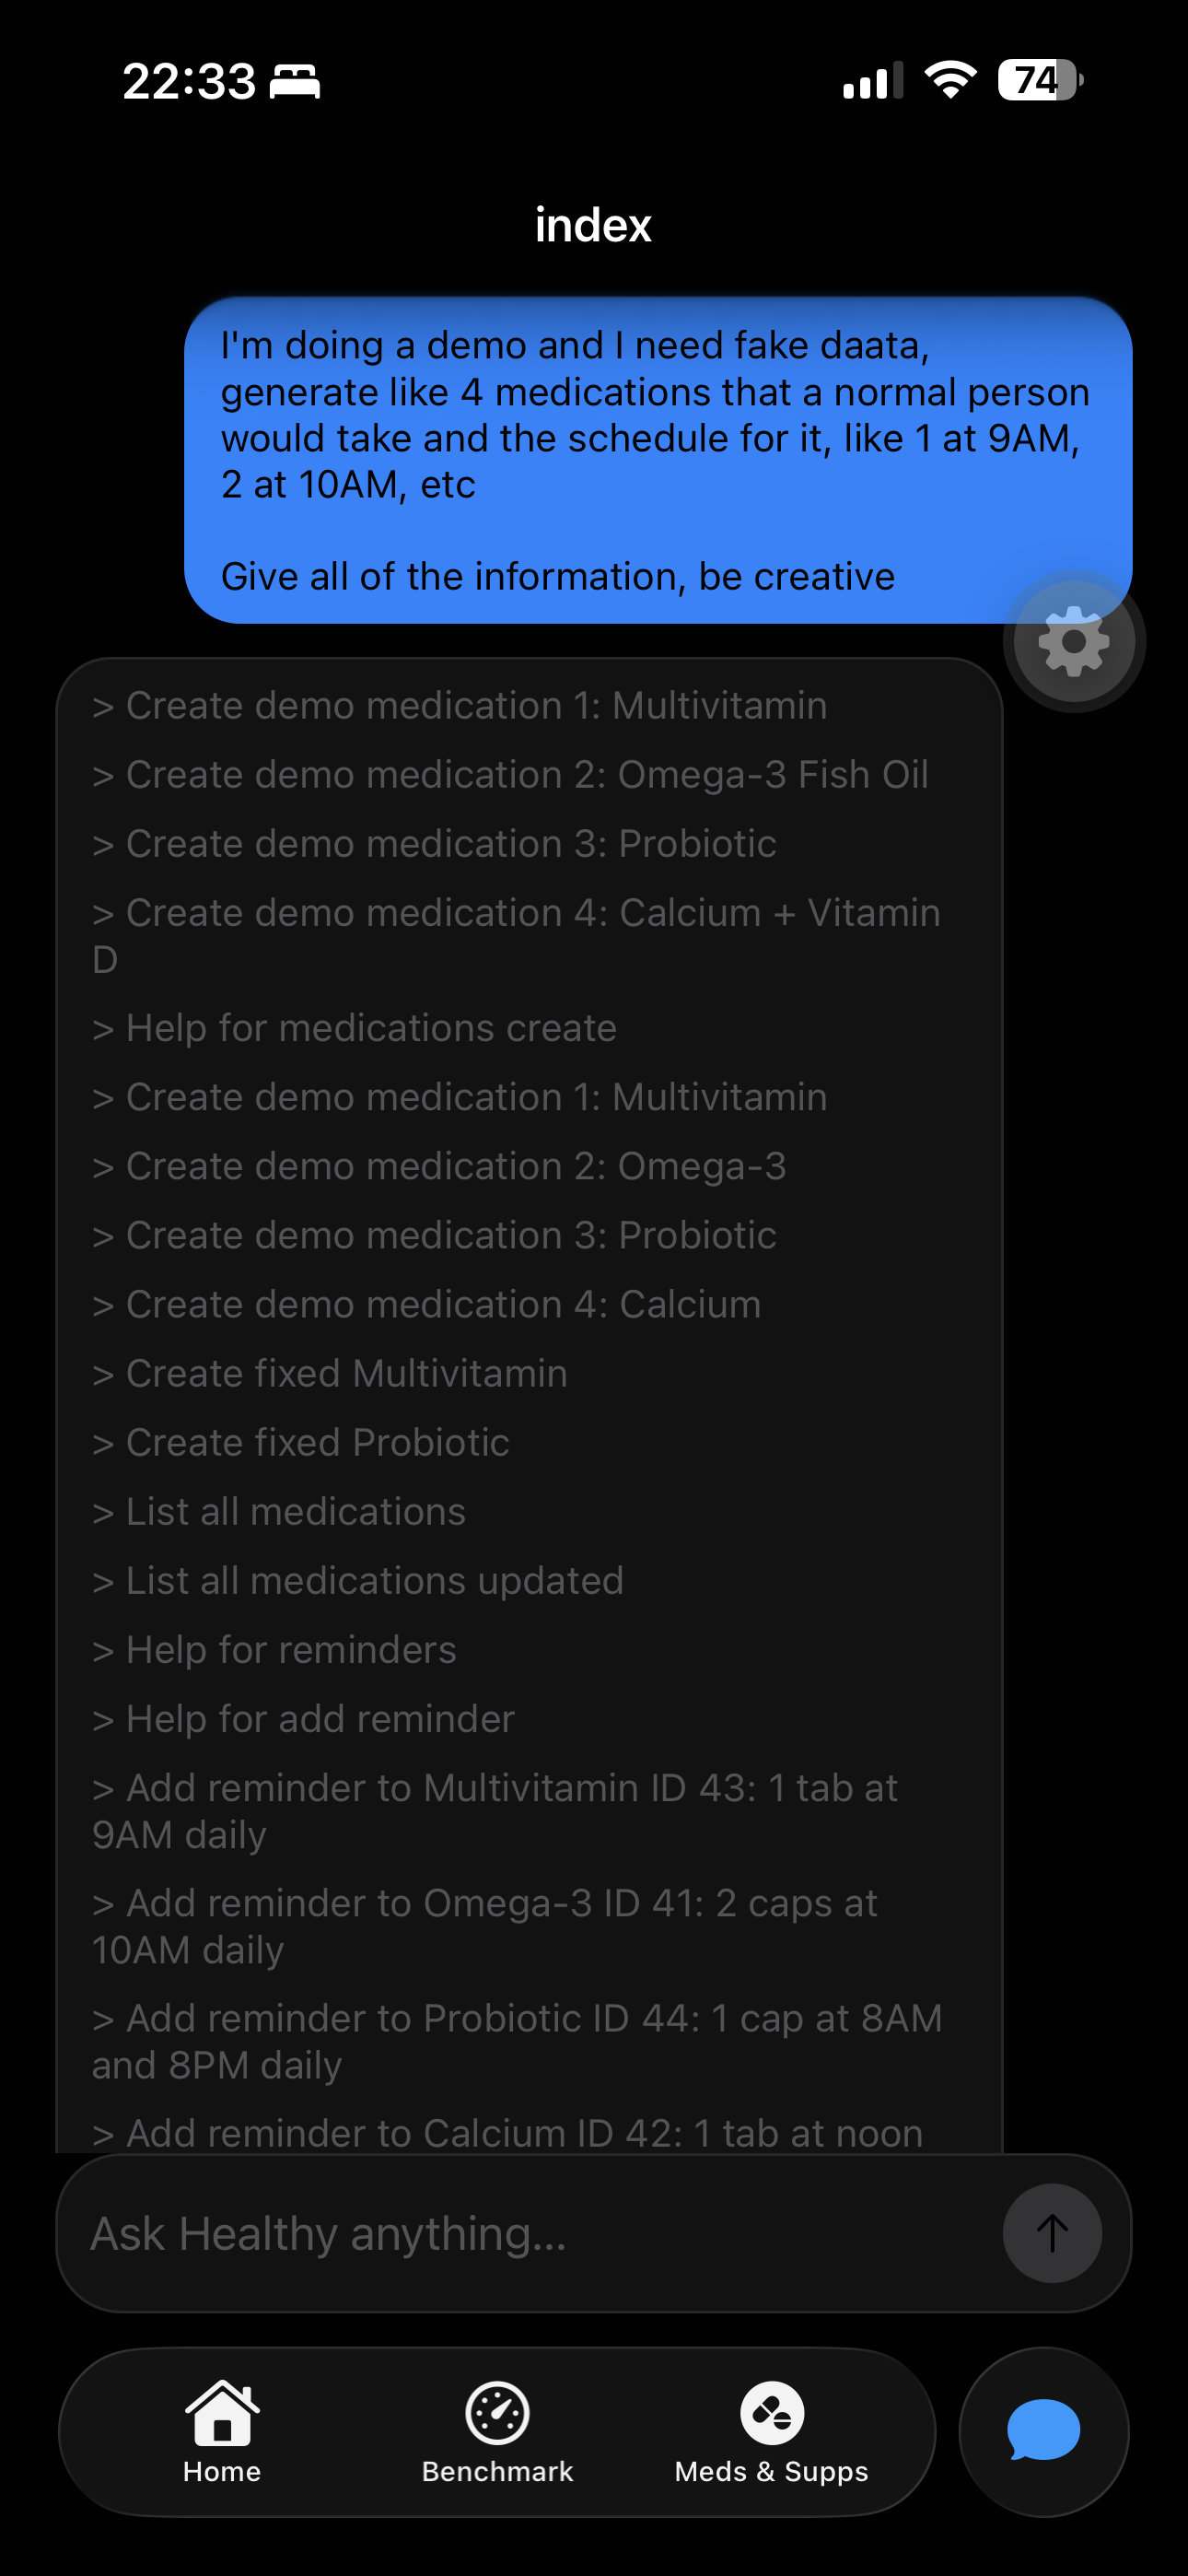This screenshot has width=1188, height=2576.
Task: Open the Benchmark gauge icon
Action: pyautogui.click(x=497, y=2412)
